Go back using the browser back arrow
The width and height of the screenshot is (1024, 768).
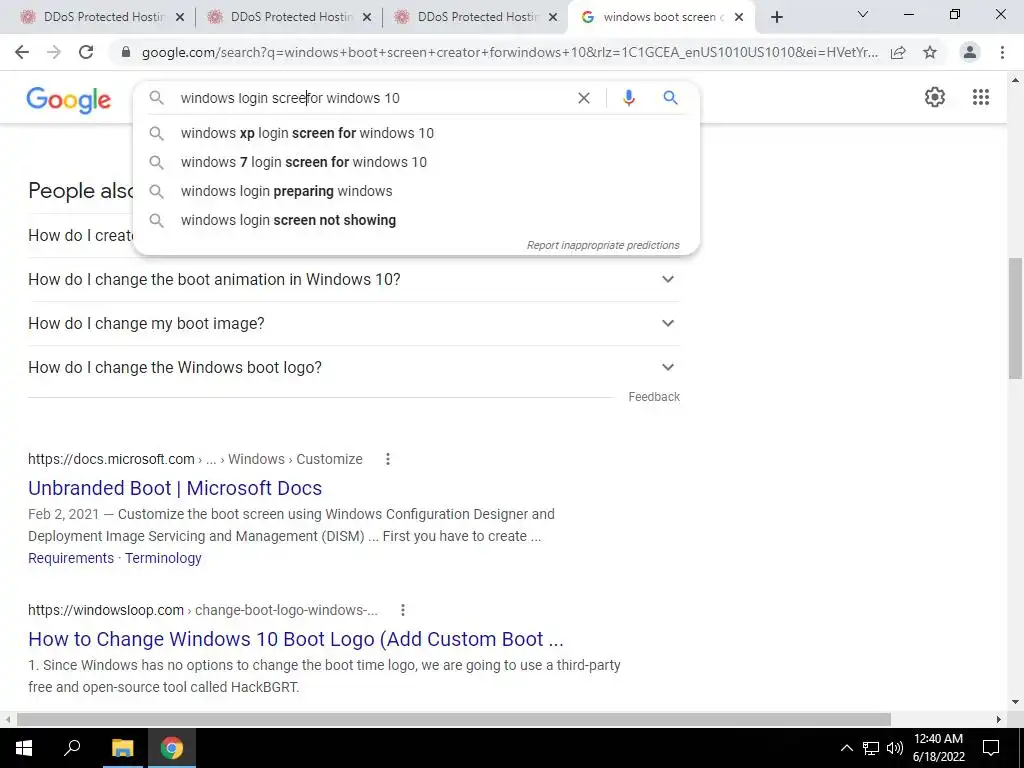(22, 52)
